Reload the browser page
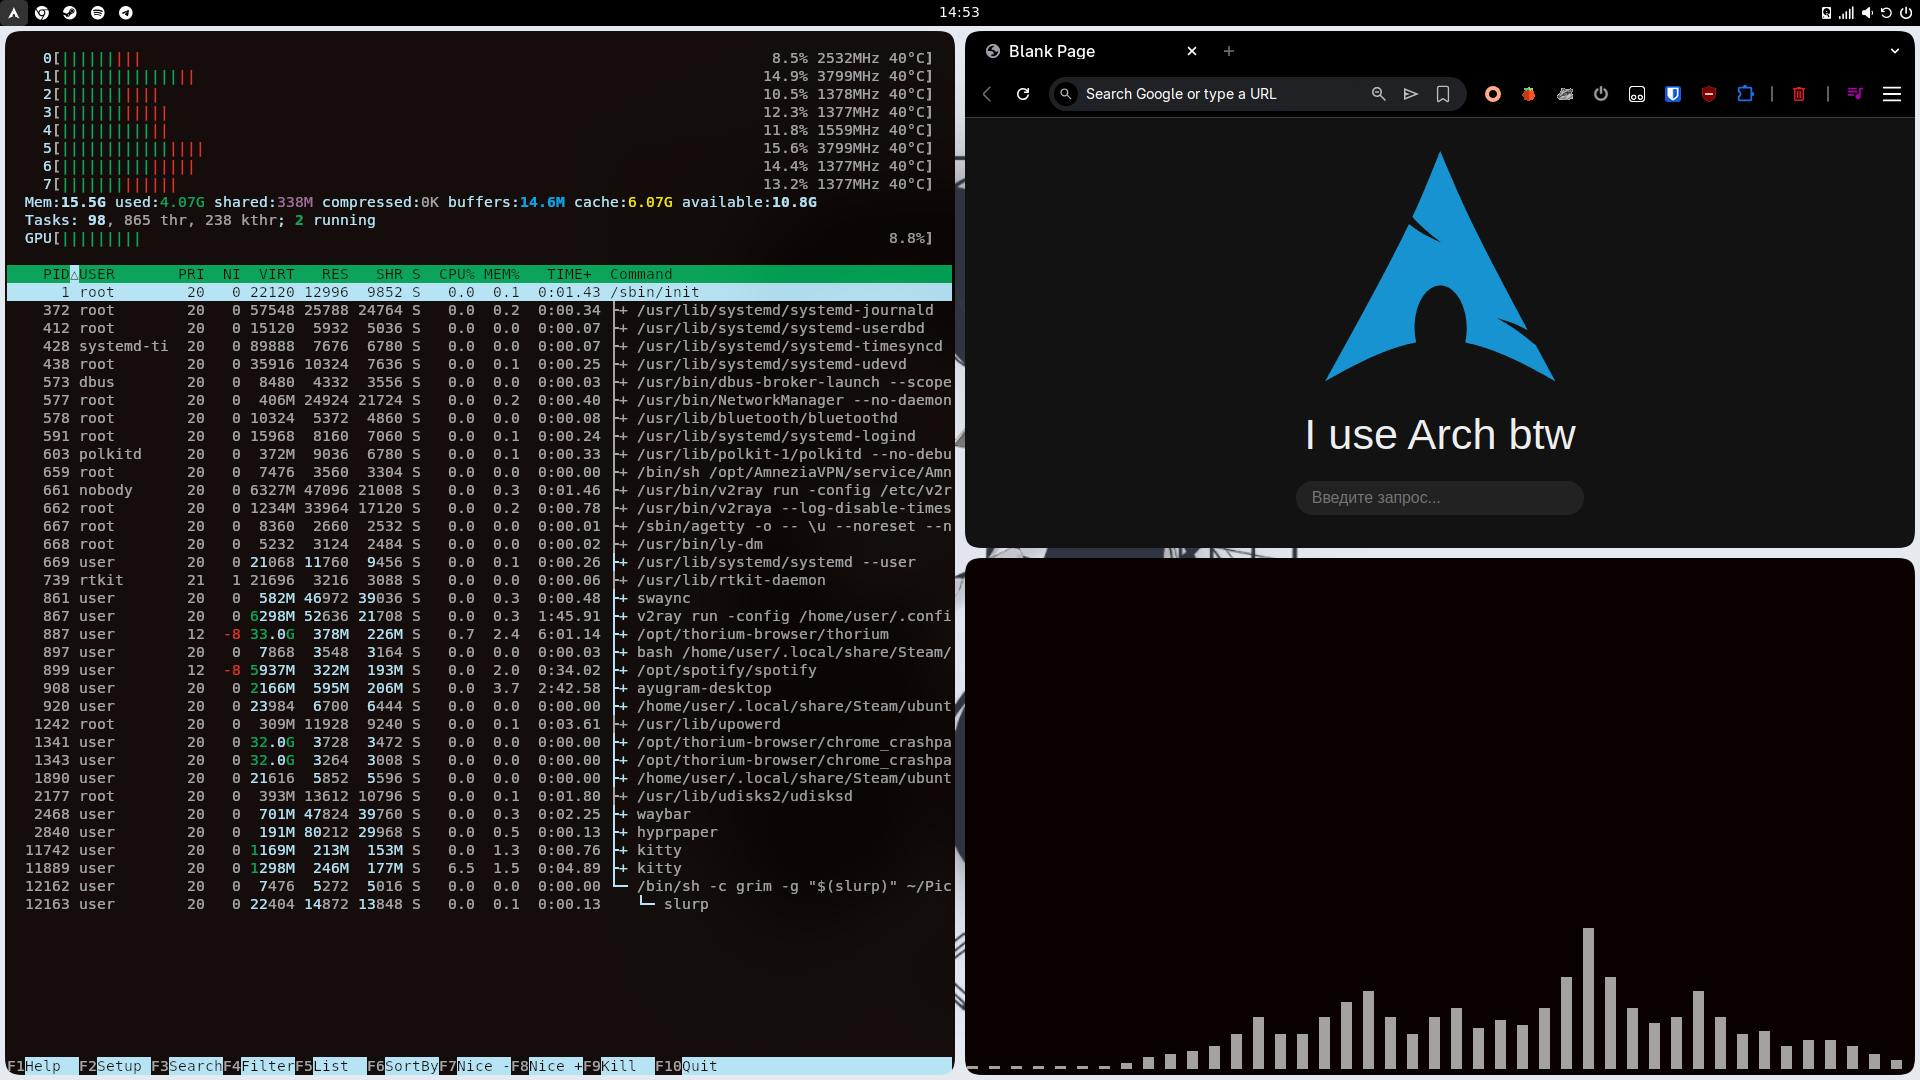The height and width of the screenshot is (1080, 1920). pos(1023,94)
